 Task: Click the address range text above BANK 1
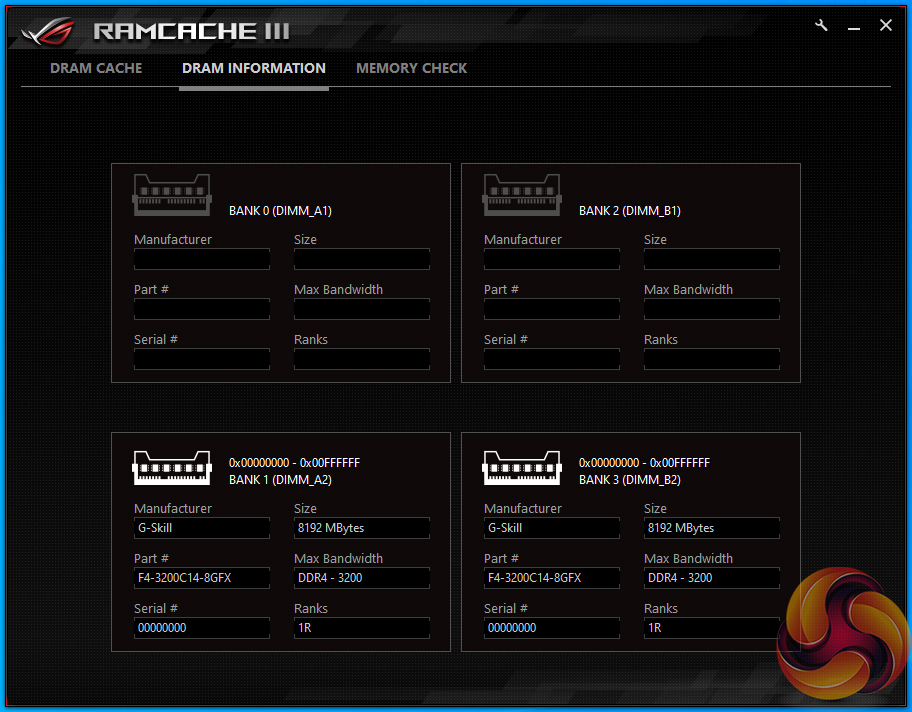click(294, 462)
